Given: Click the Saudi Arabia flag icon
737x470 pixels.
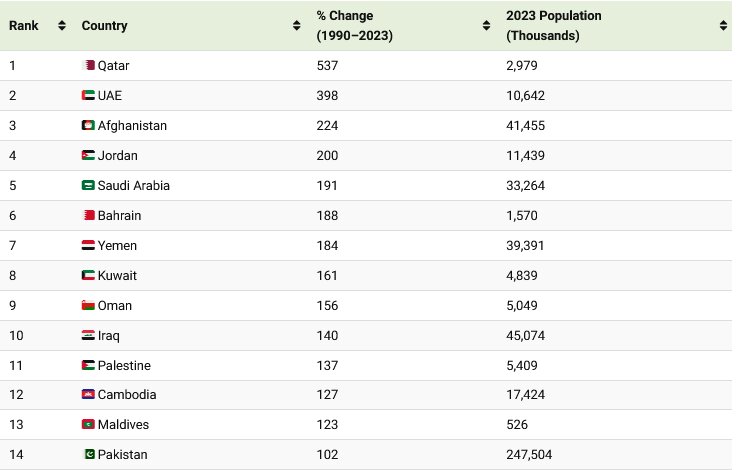Looking at the screenshot, I should [x=88, y=186].
